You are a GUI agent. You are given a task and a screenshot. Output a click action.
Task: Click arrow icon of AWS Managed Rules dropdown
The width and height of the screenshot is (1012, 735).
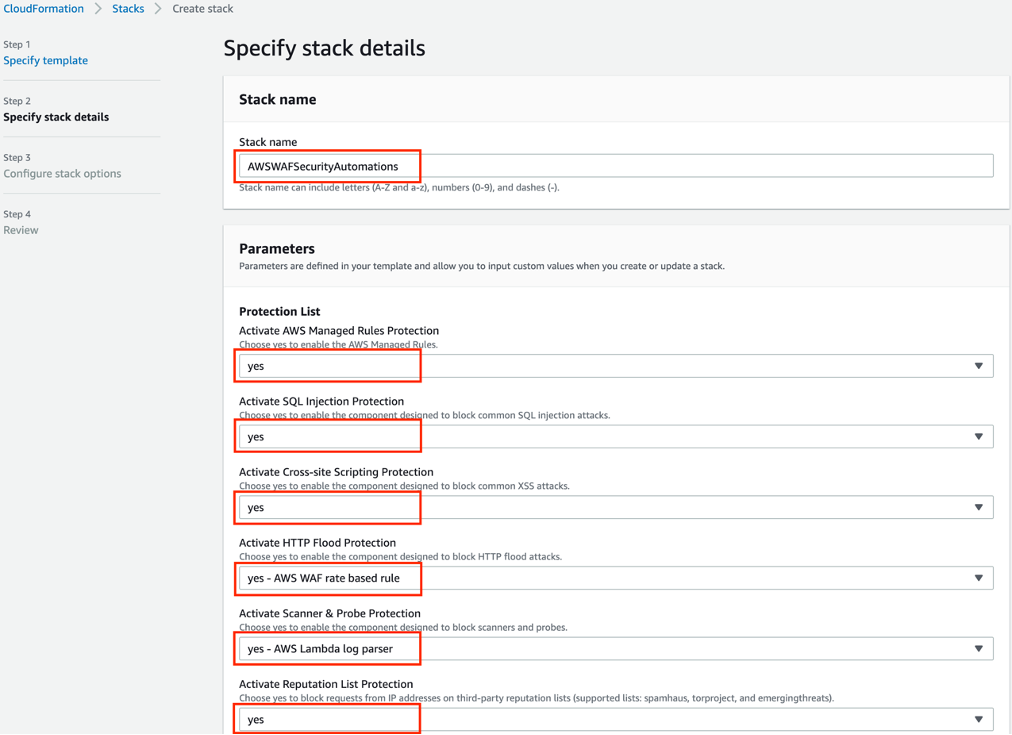coord(978,366)
